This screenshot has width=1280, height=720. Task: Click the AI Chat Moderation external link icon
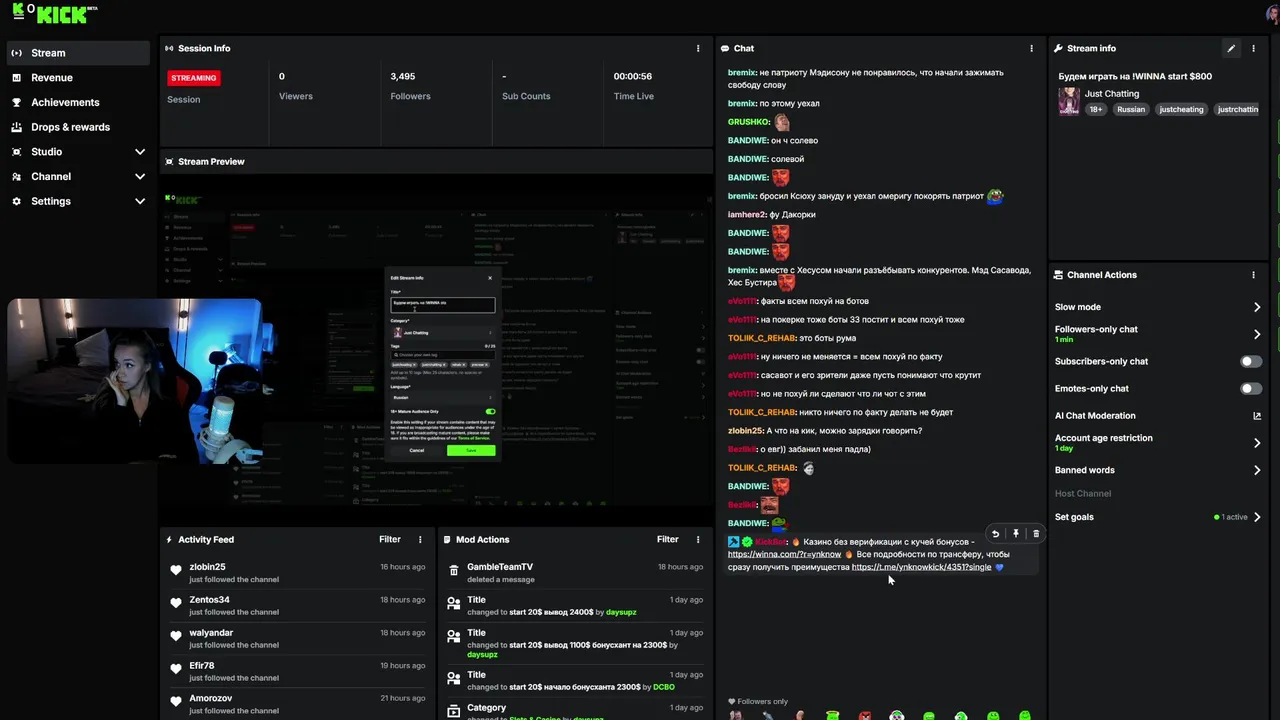(1257, 416)
